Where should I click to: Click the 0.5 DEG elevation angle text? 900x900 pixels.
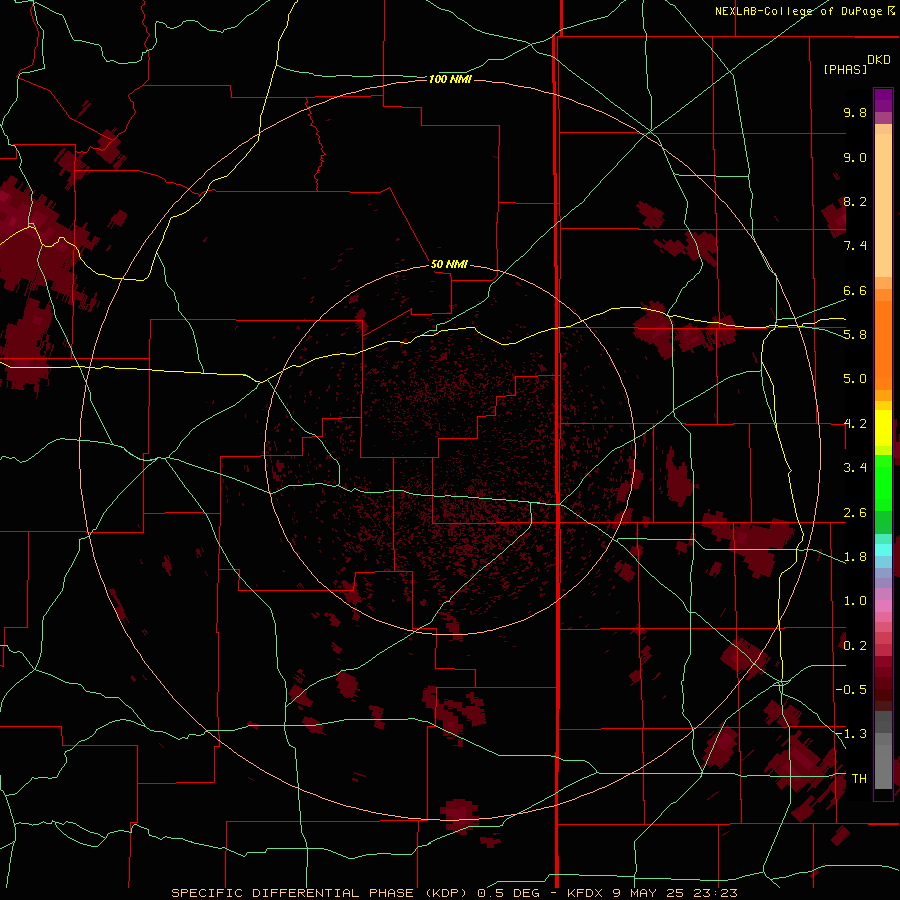pyautogui.click(x=508, y=893)
